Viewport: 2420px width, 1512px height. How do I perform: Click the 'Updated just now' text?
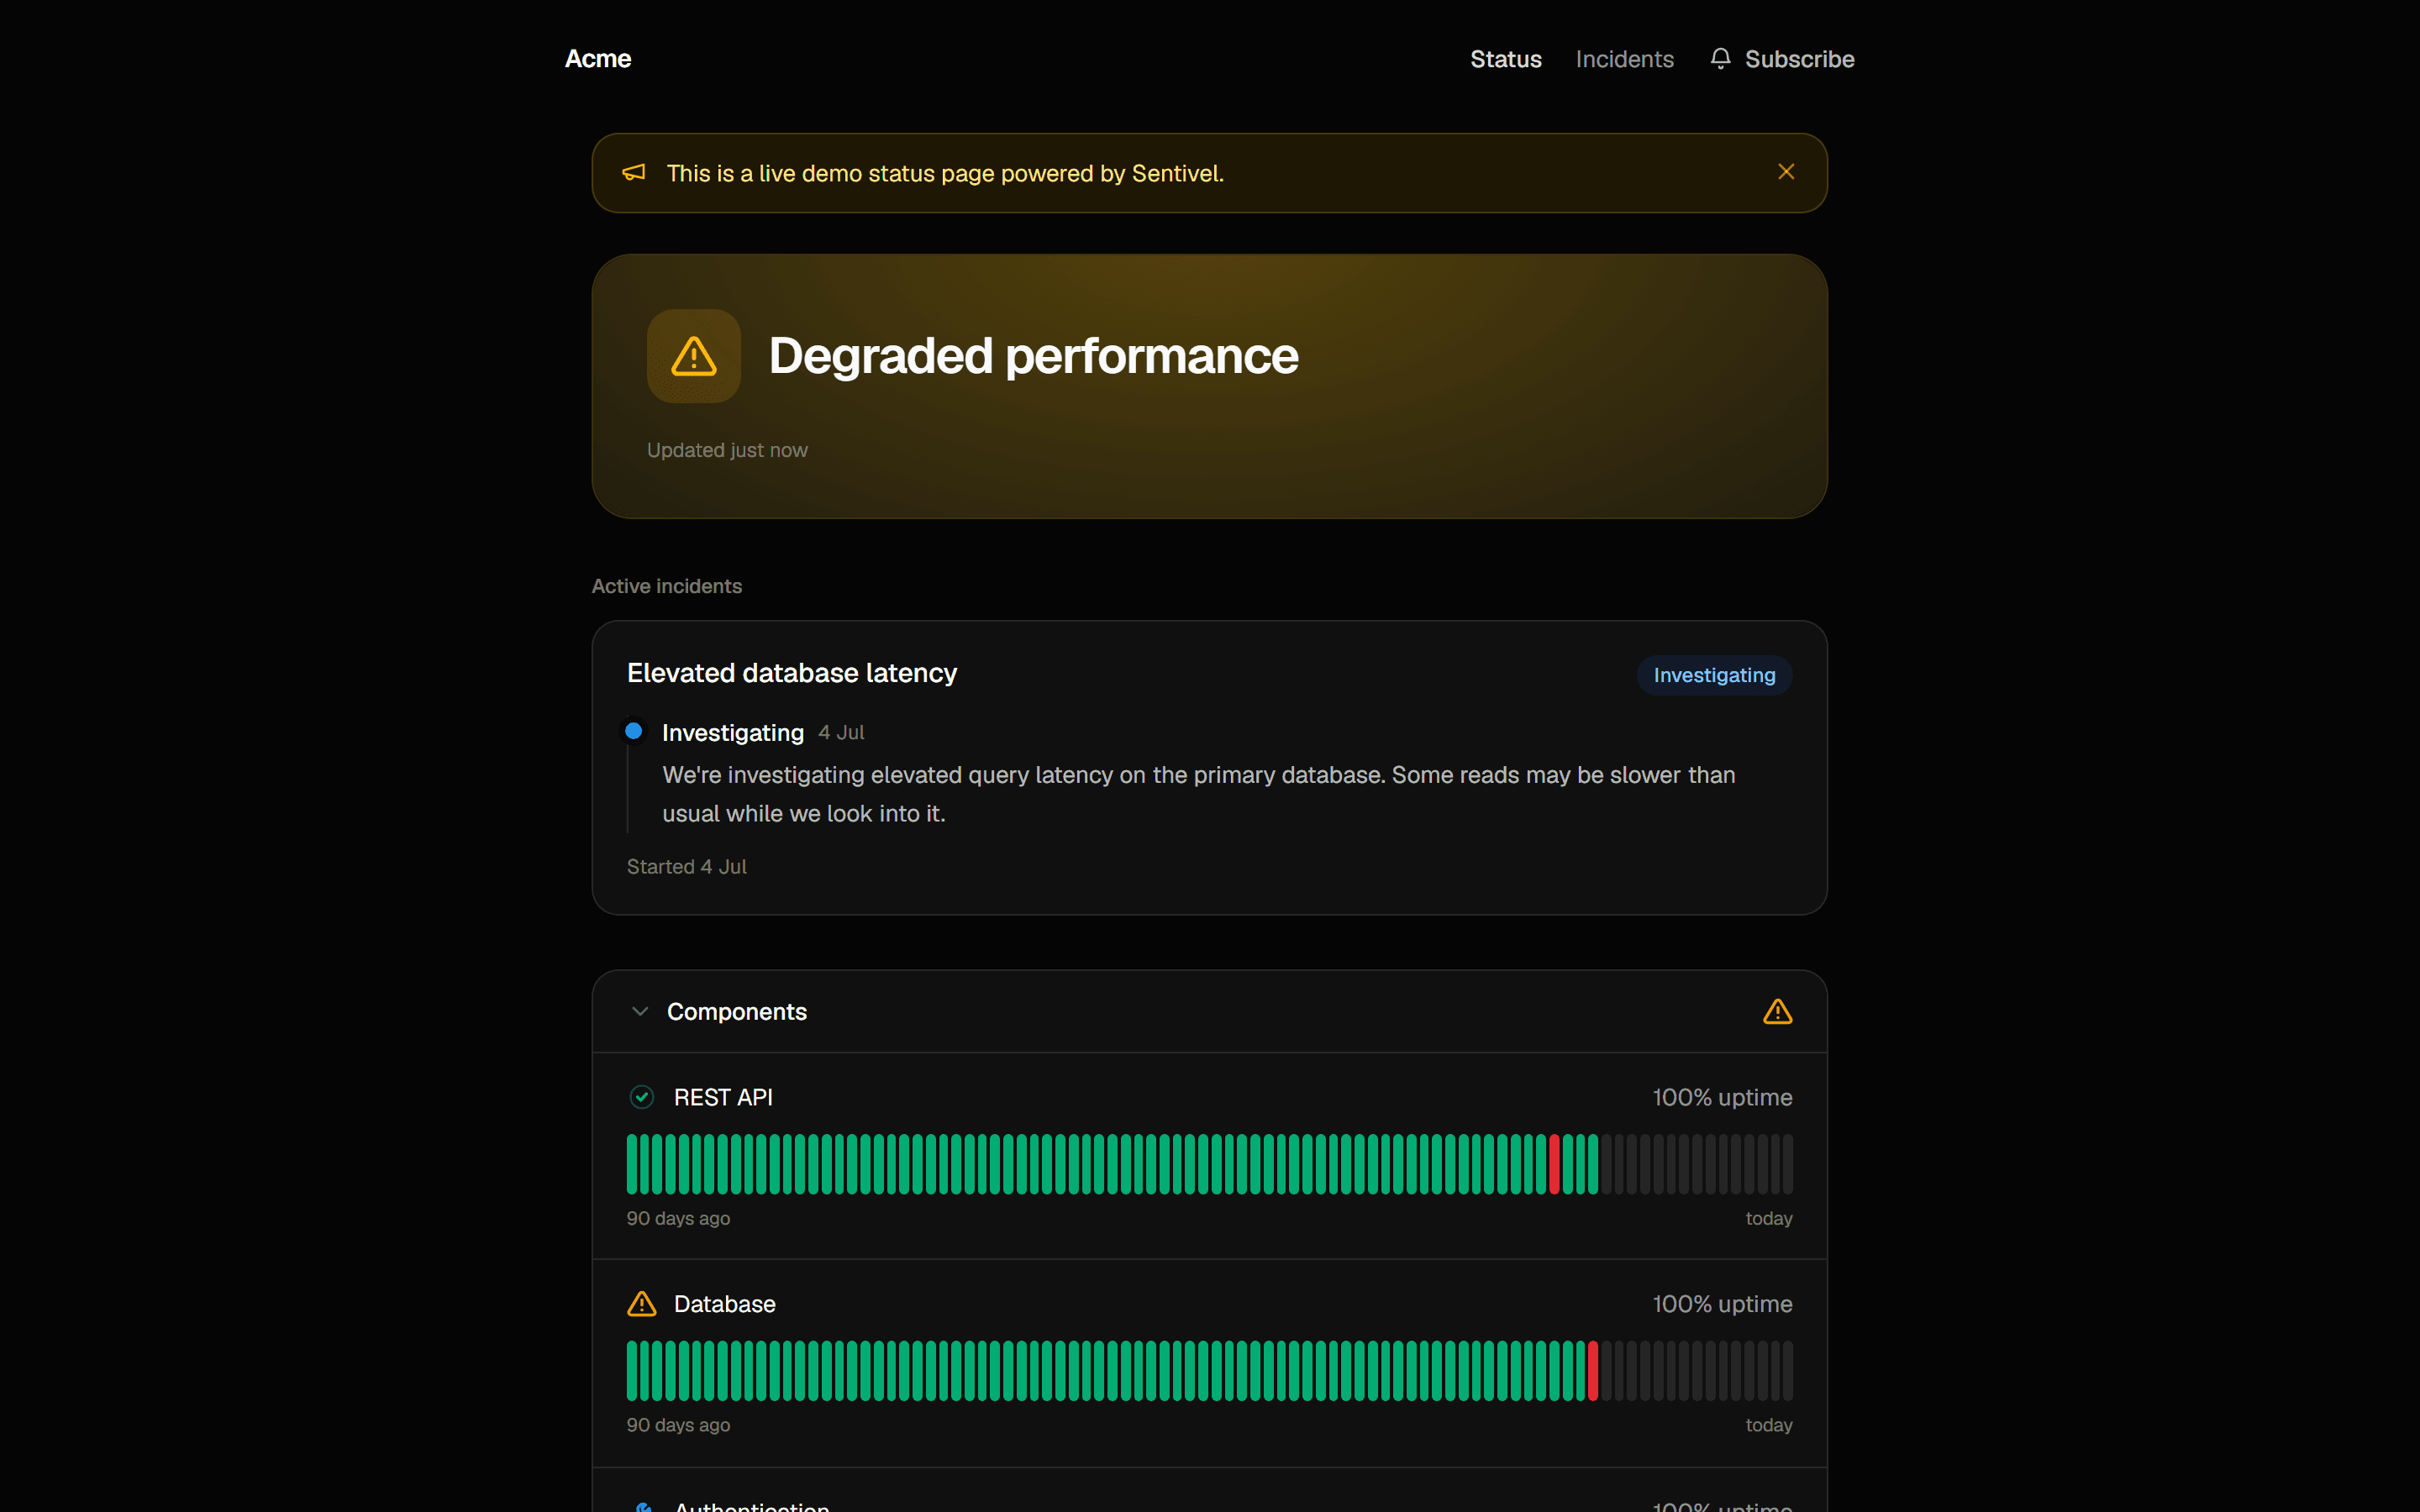point(727,450)
